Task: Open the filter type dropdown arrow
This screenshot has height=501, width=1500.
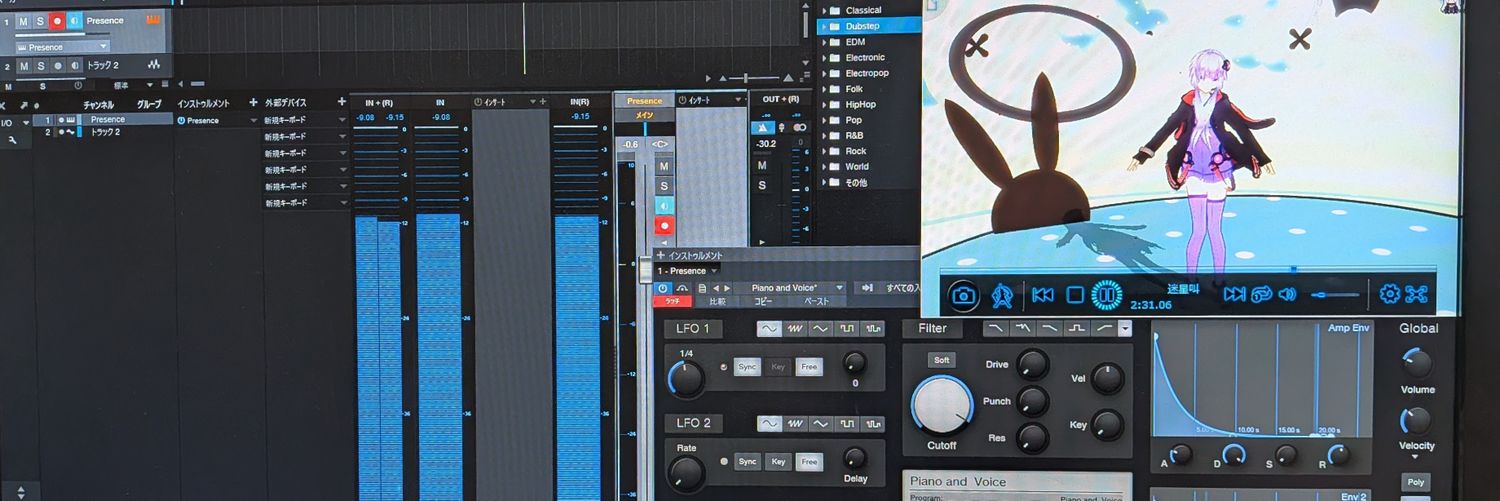Action: (1125, 328)
